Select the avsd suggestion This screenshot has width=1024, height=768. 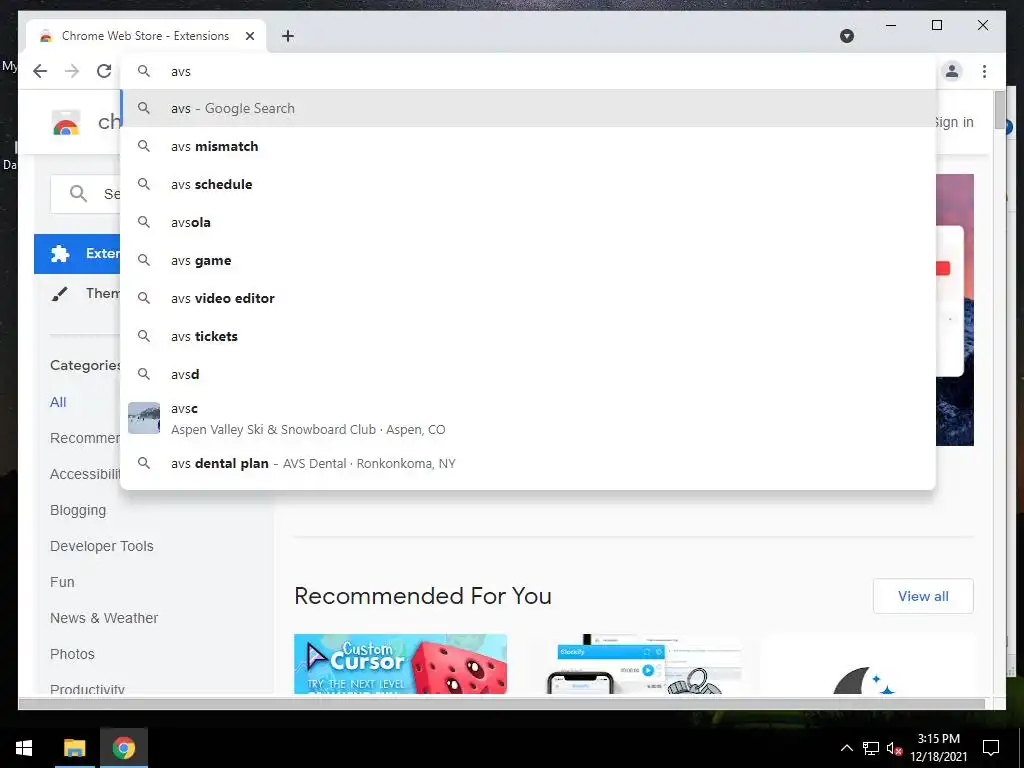pos(528,374)
